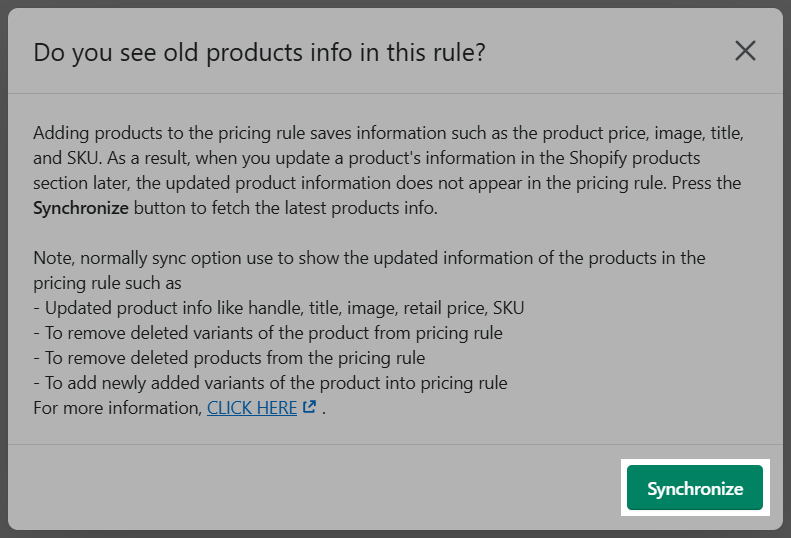Click the bold Synchronize word in the paragraph

click(81, 208)
